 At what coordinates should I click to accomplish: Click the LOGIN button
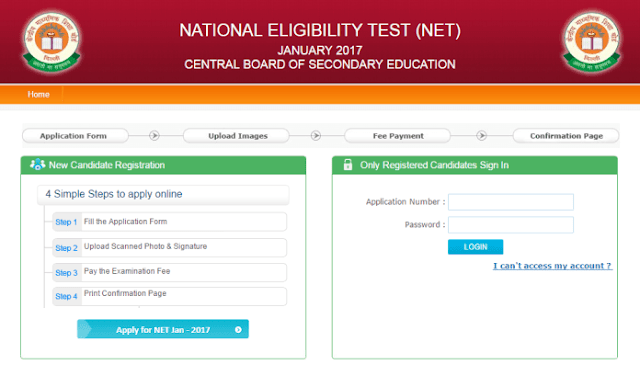tap(476, 247)
